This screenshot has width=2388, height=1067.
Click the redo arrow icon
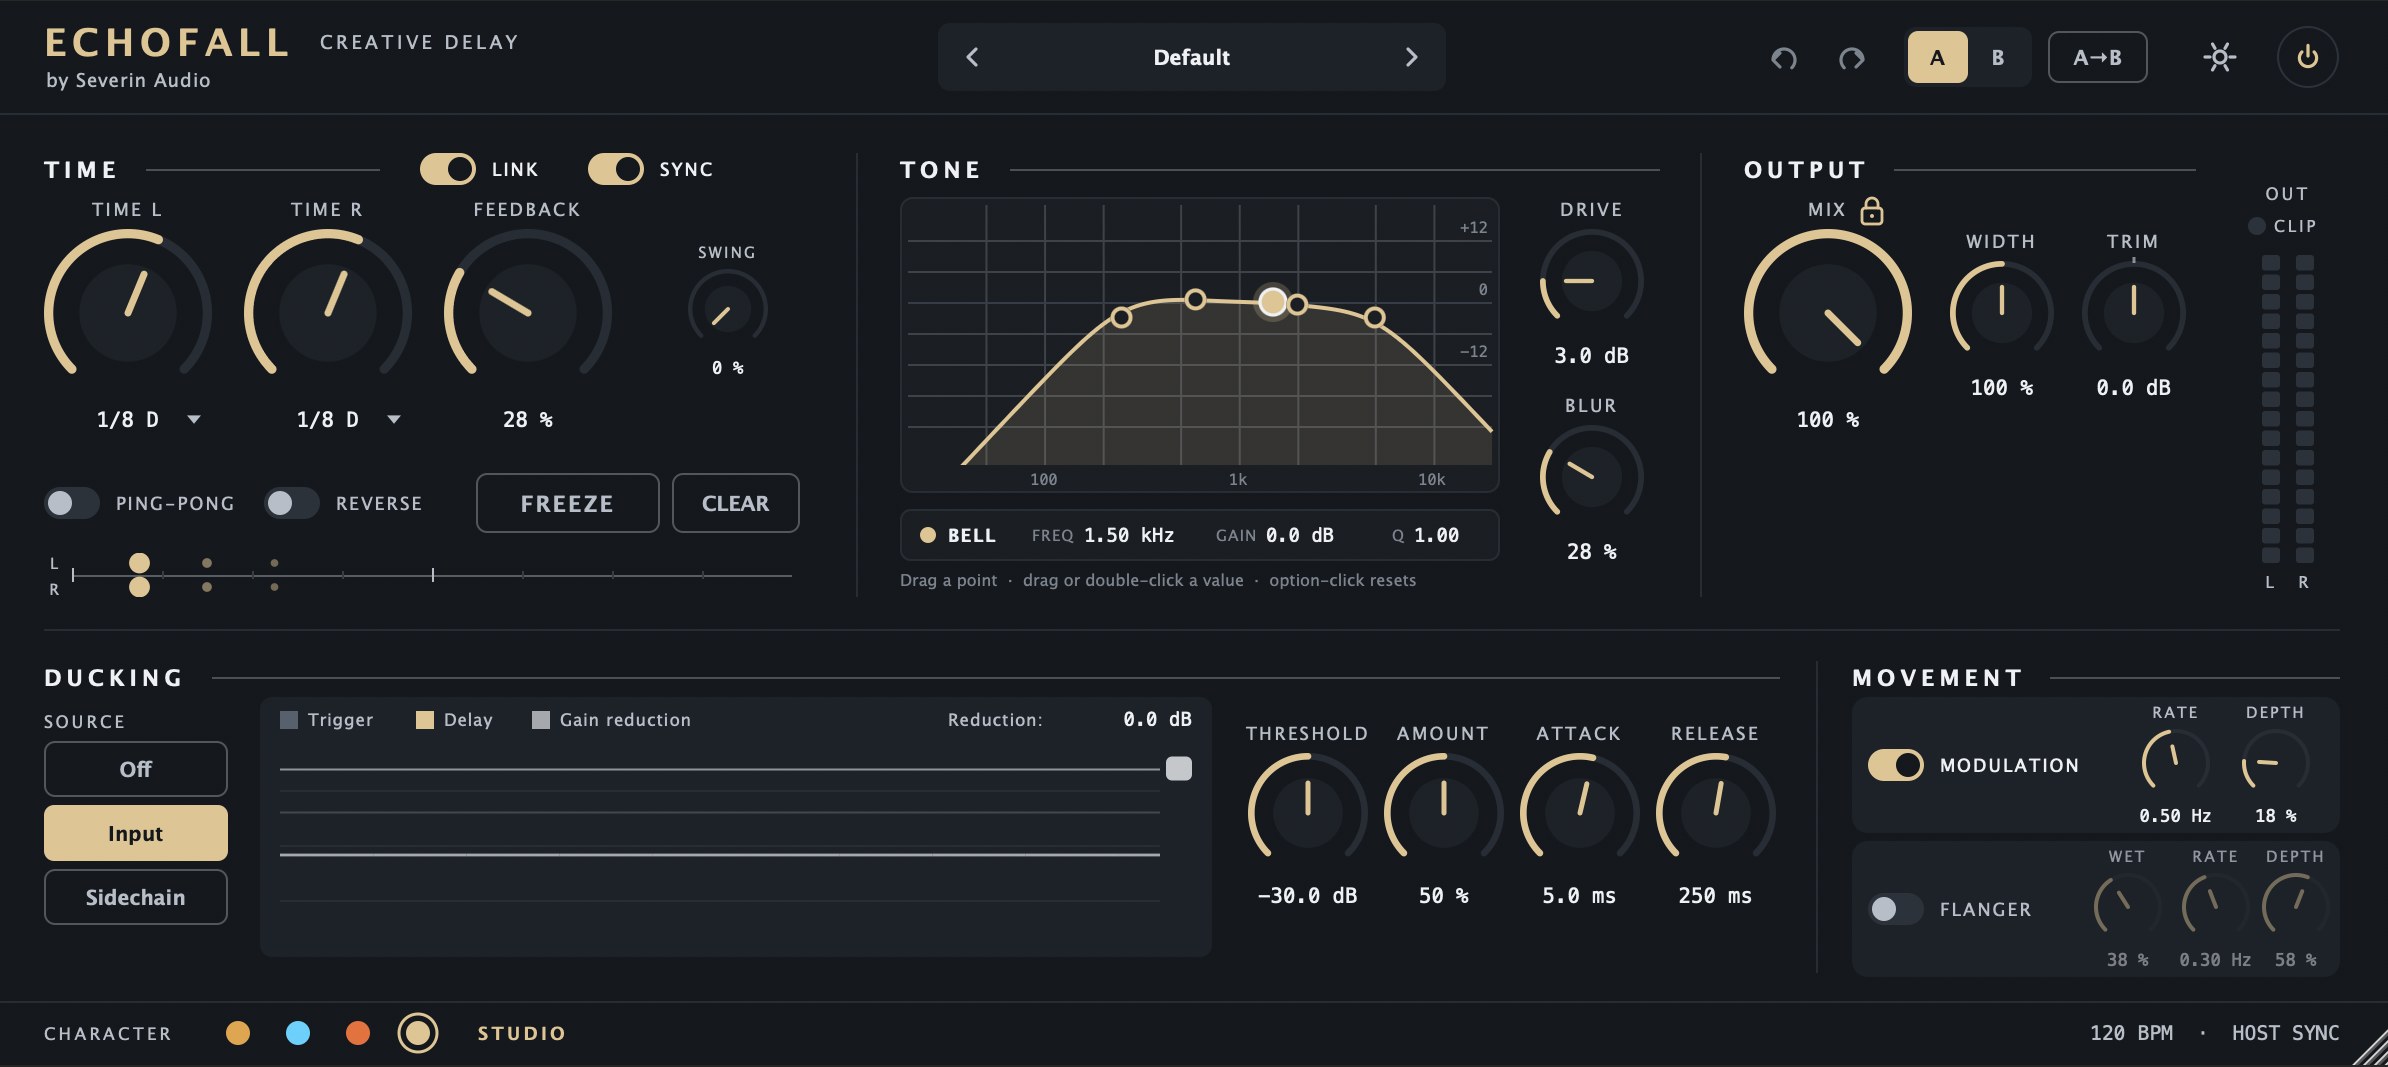pyautogui.click(x=1851, y=58)
